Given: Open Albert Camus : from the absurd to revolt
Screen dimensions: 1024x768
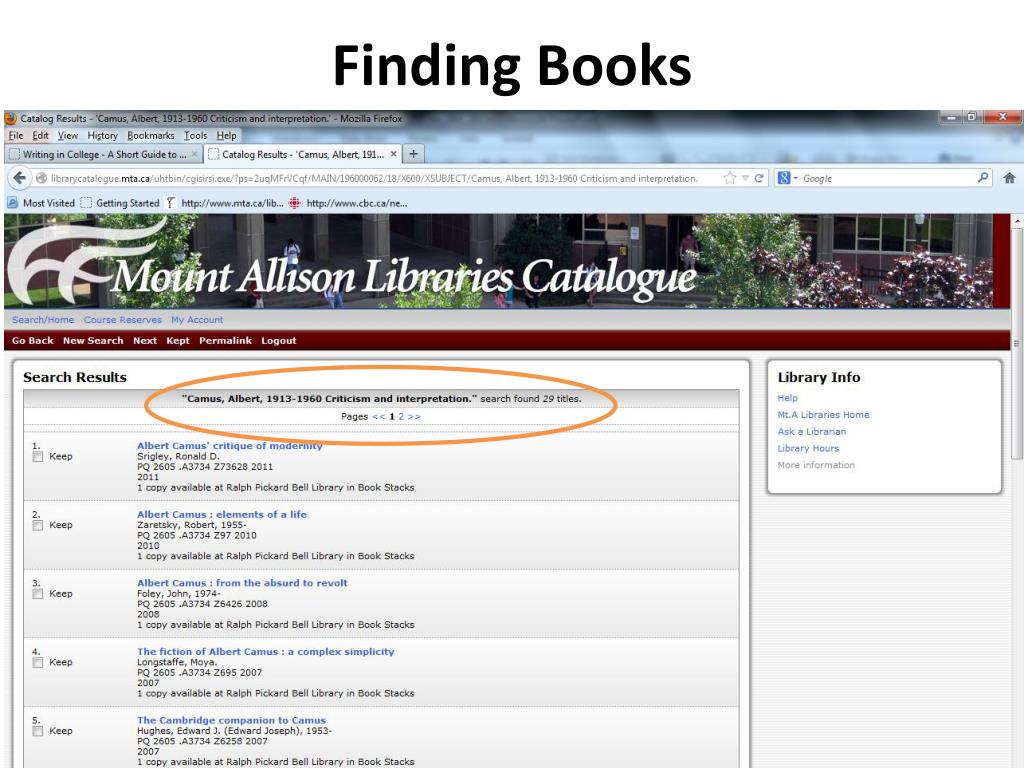Looking at the screenshot, I should 242,583.
